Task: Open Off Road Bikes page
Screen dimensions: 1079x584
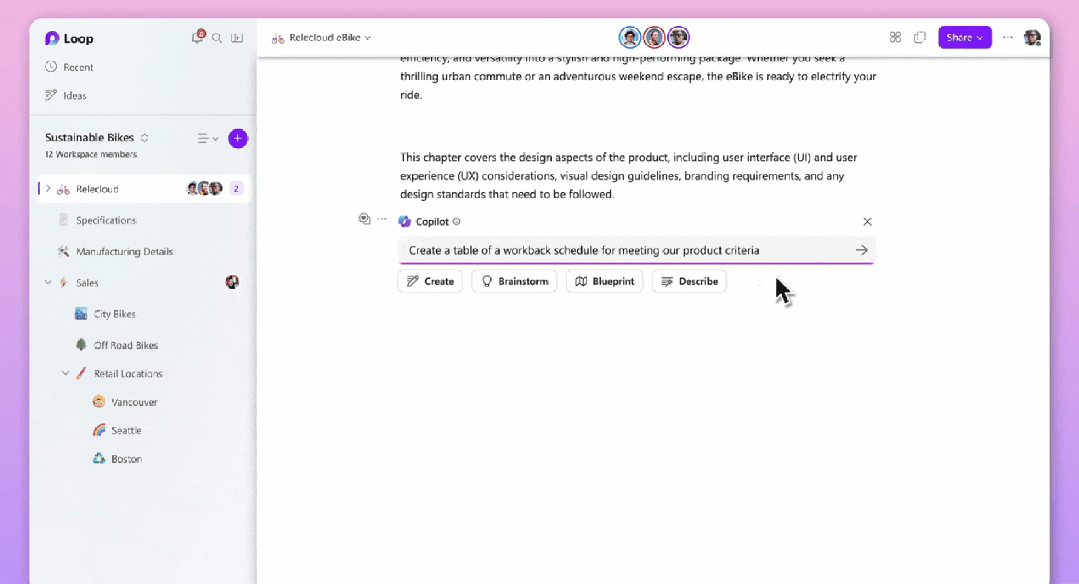Action: tap(126, 345)
